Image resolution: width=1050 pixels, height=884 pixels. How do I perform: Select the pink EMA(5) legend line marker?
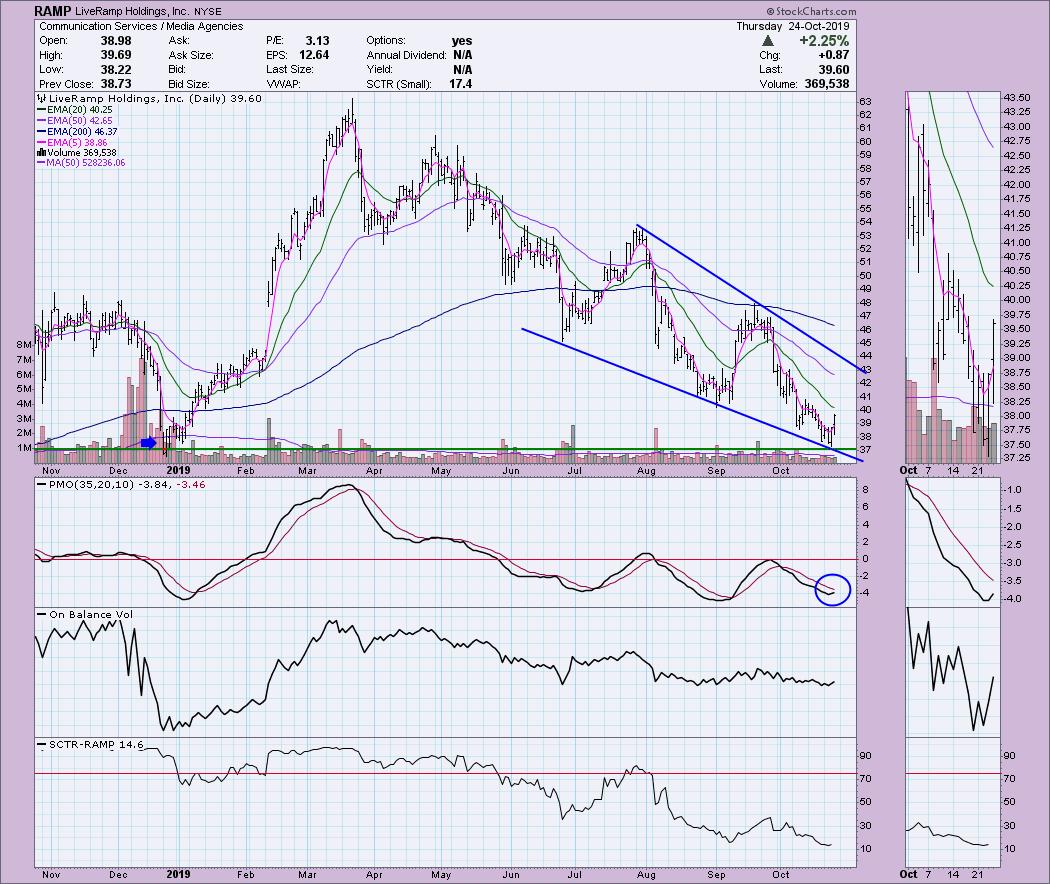(x=42, y=143)
